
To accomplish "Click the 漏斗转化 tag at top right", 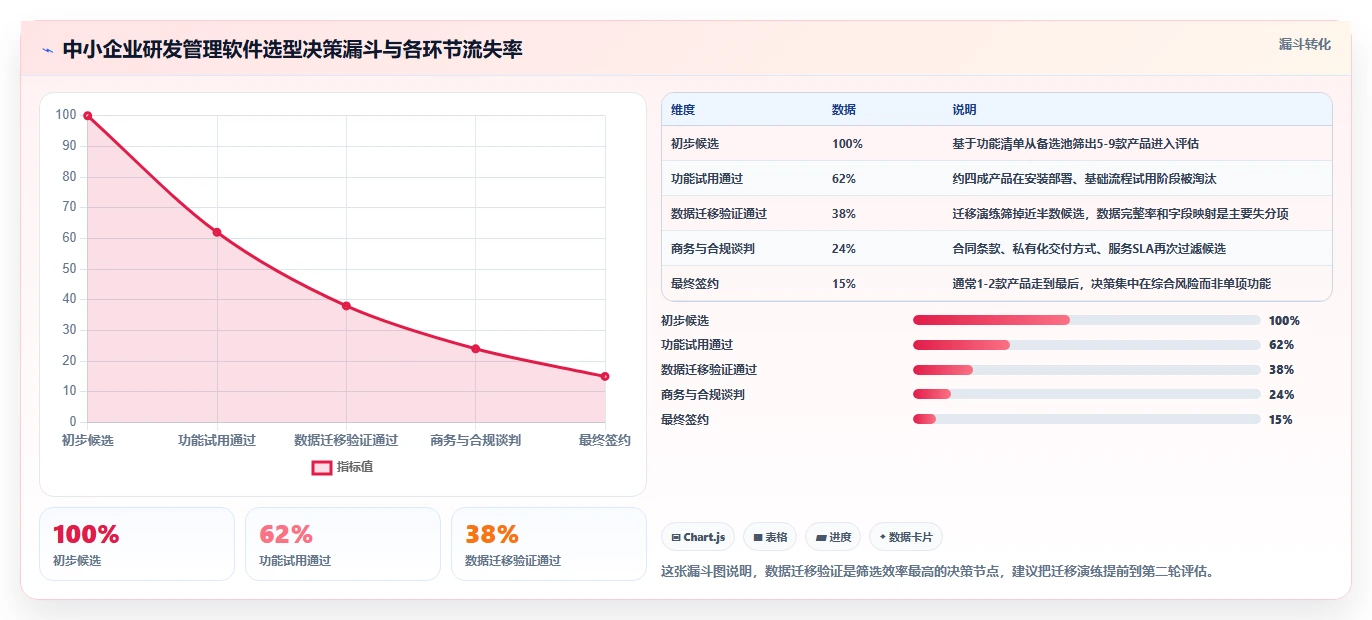I will (1305, 44).
